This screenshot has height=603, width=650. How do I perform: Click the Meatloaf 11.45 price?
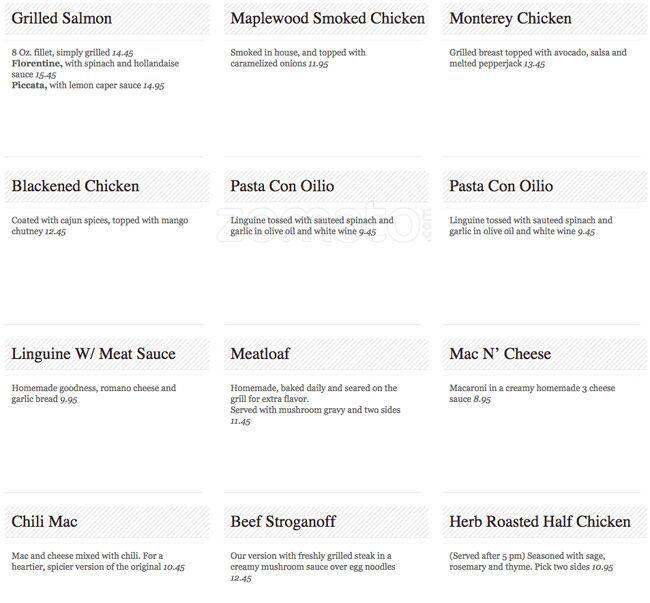[x=240, y=422]
